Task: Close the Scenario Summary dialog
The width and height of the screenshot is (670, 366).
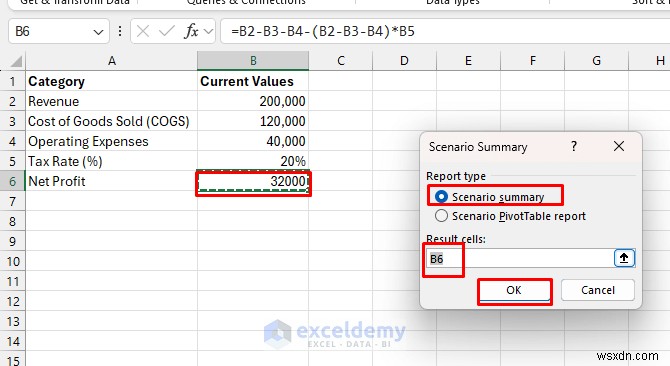Action: (619, 146)
